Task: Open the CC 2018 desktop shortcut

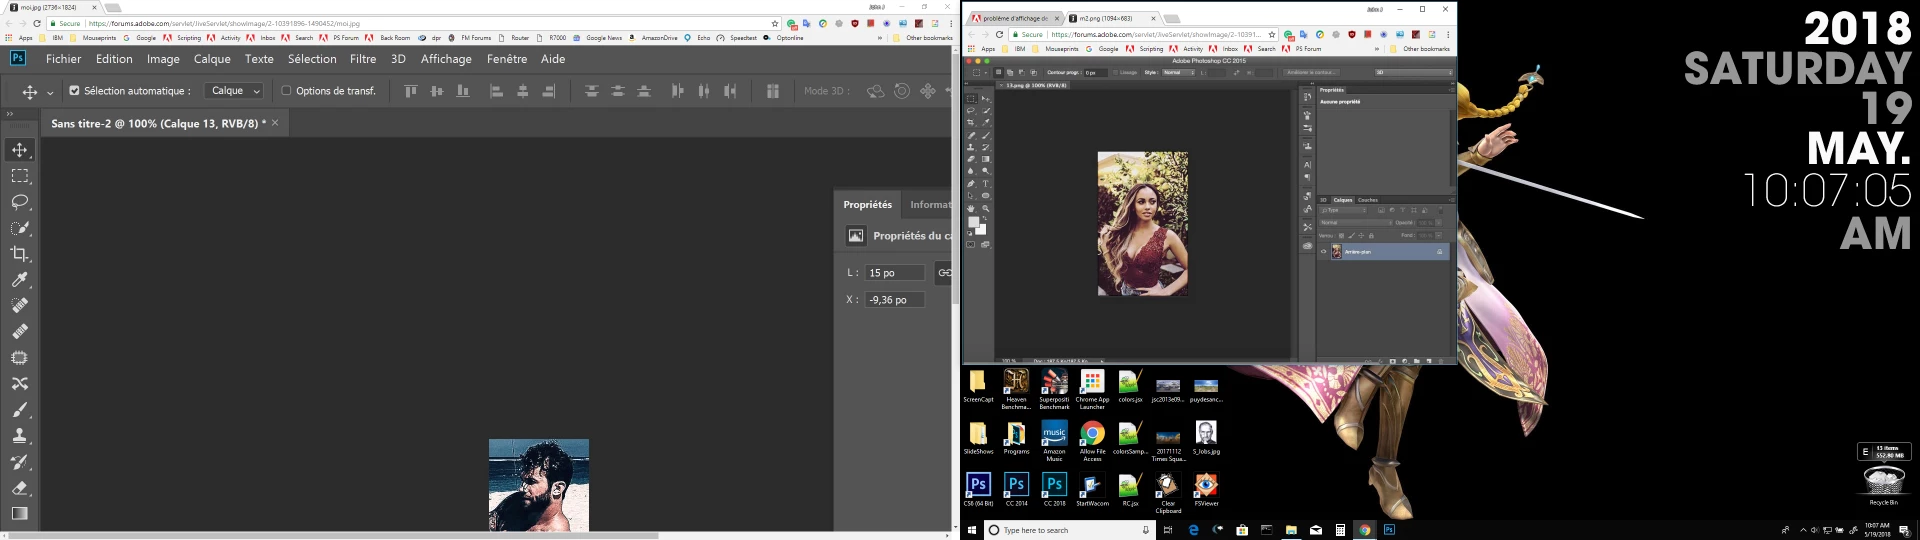Action: (1054, 489)
